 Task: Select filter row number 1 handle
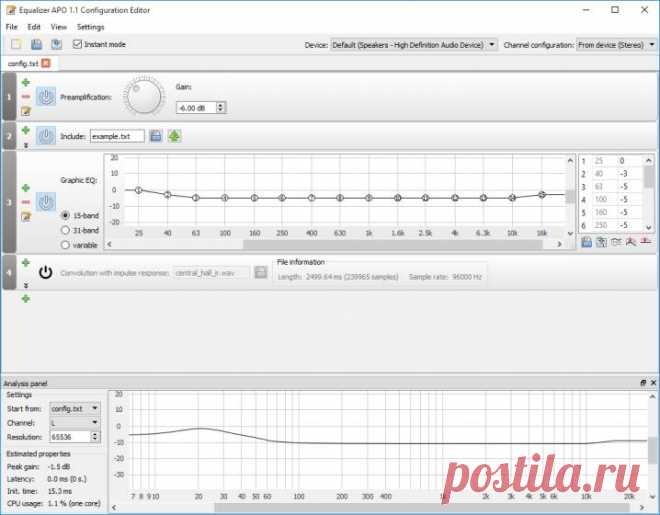[x=9, y=97]
